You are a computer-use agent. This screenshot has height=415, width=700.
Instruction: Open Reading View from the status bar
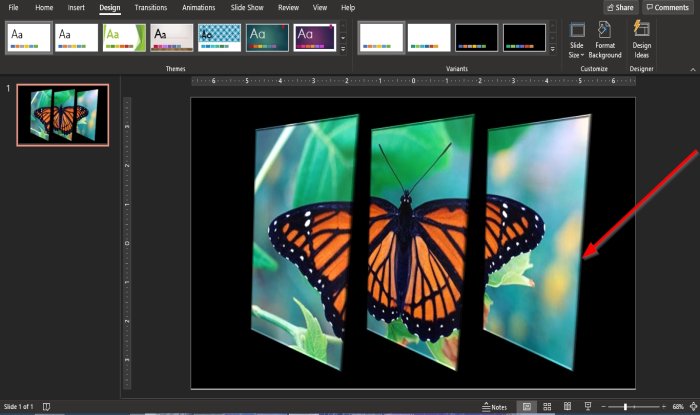[x=567, y=407]
